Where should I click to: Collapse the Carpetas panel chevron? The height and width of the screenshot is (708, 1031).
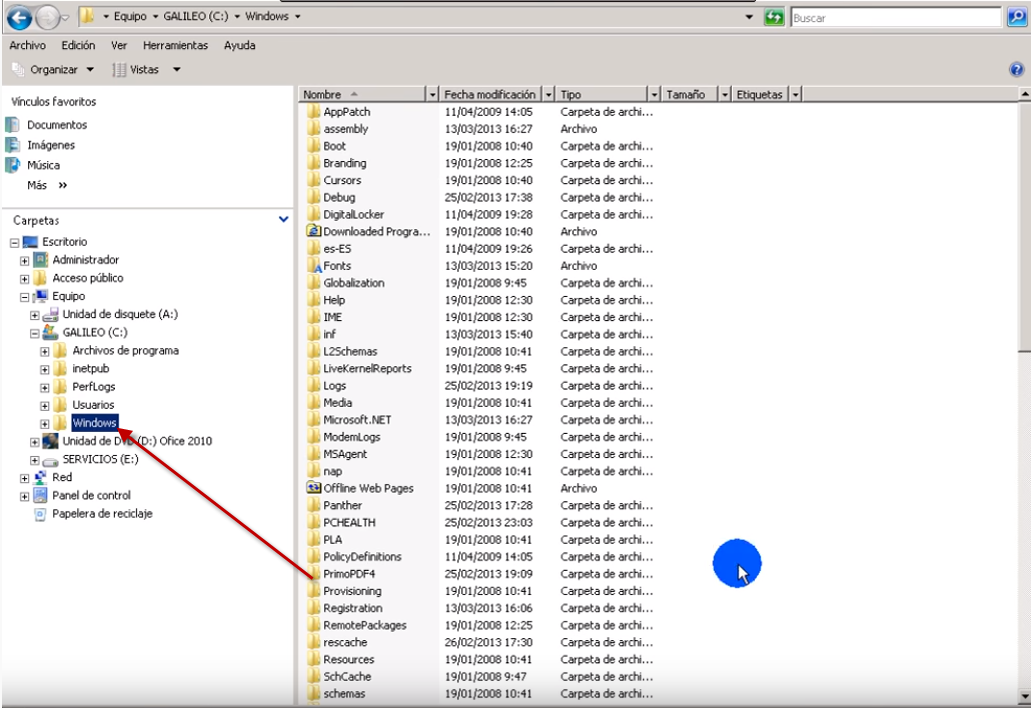click(284, 219)
